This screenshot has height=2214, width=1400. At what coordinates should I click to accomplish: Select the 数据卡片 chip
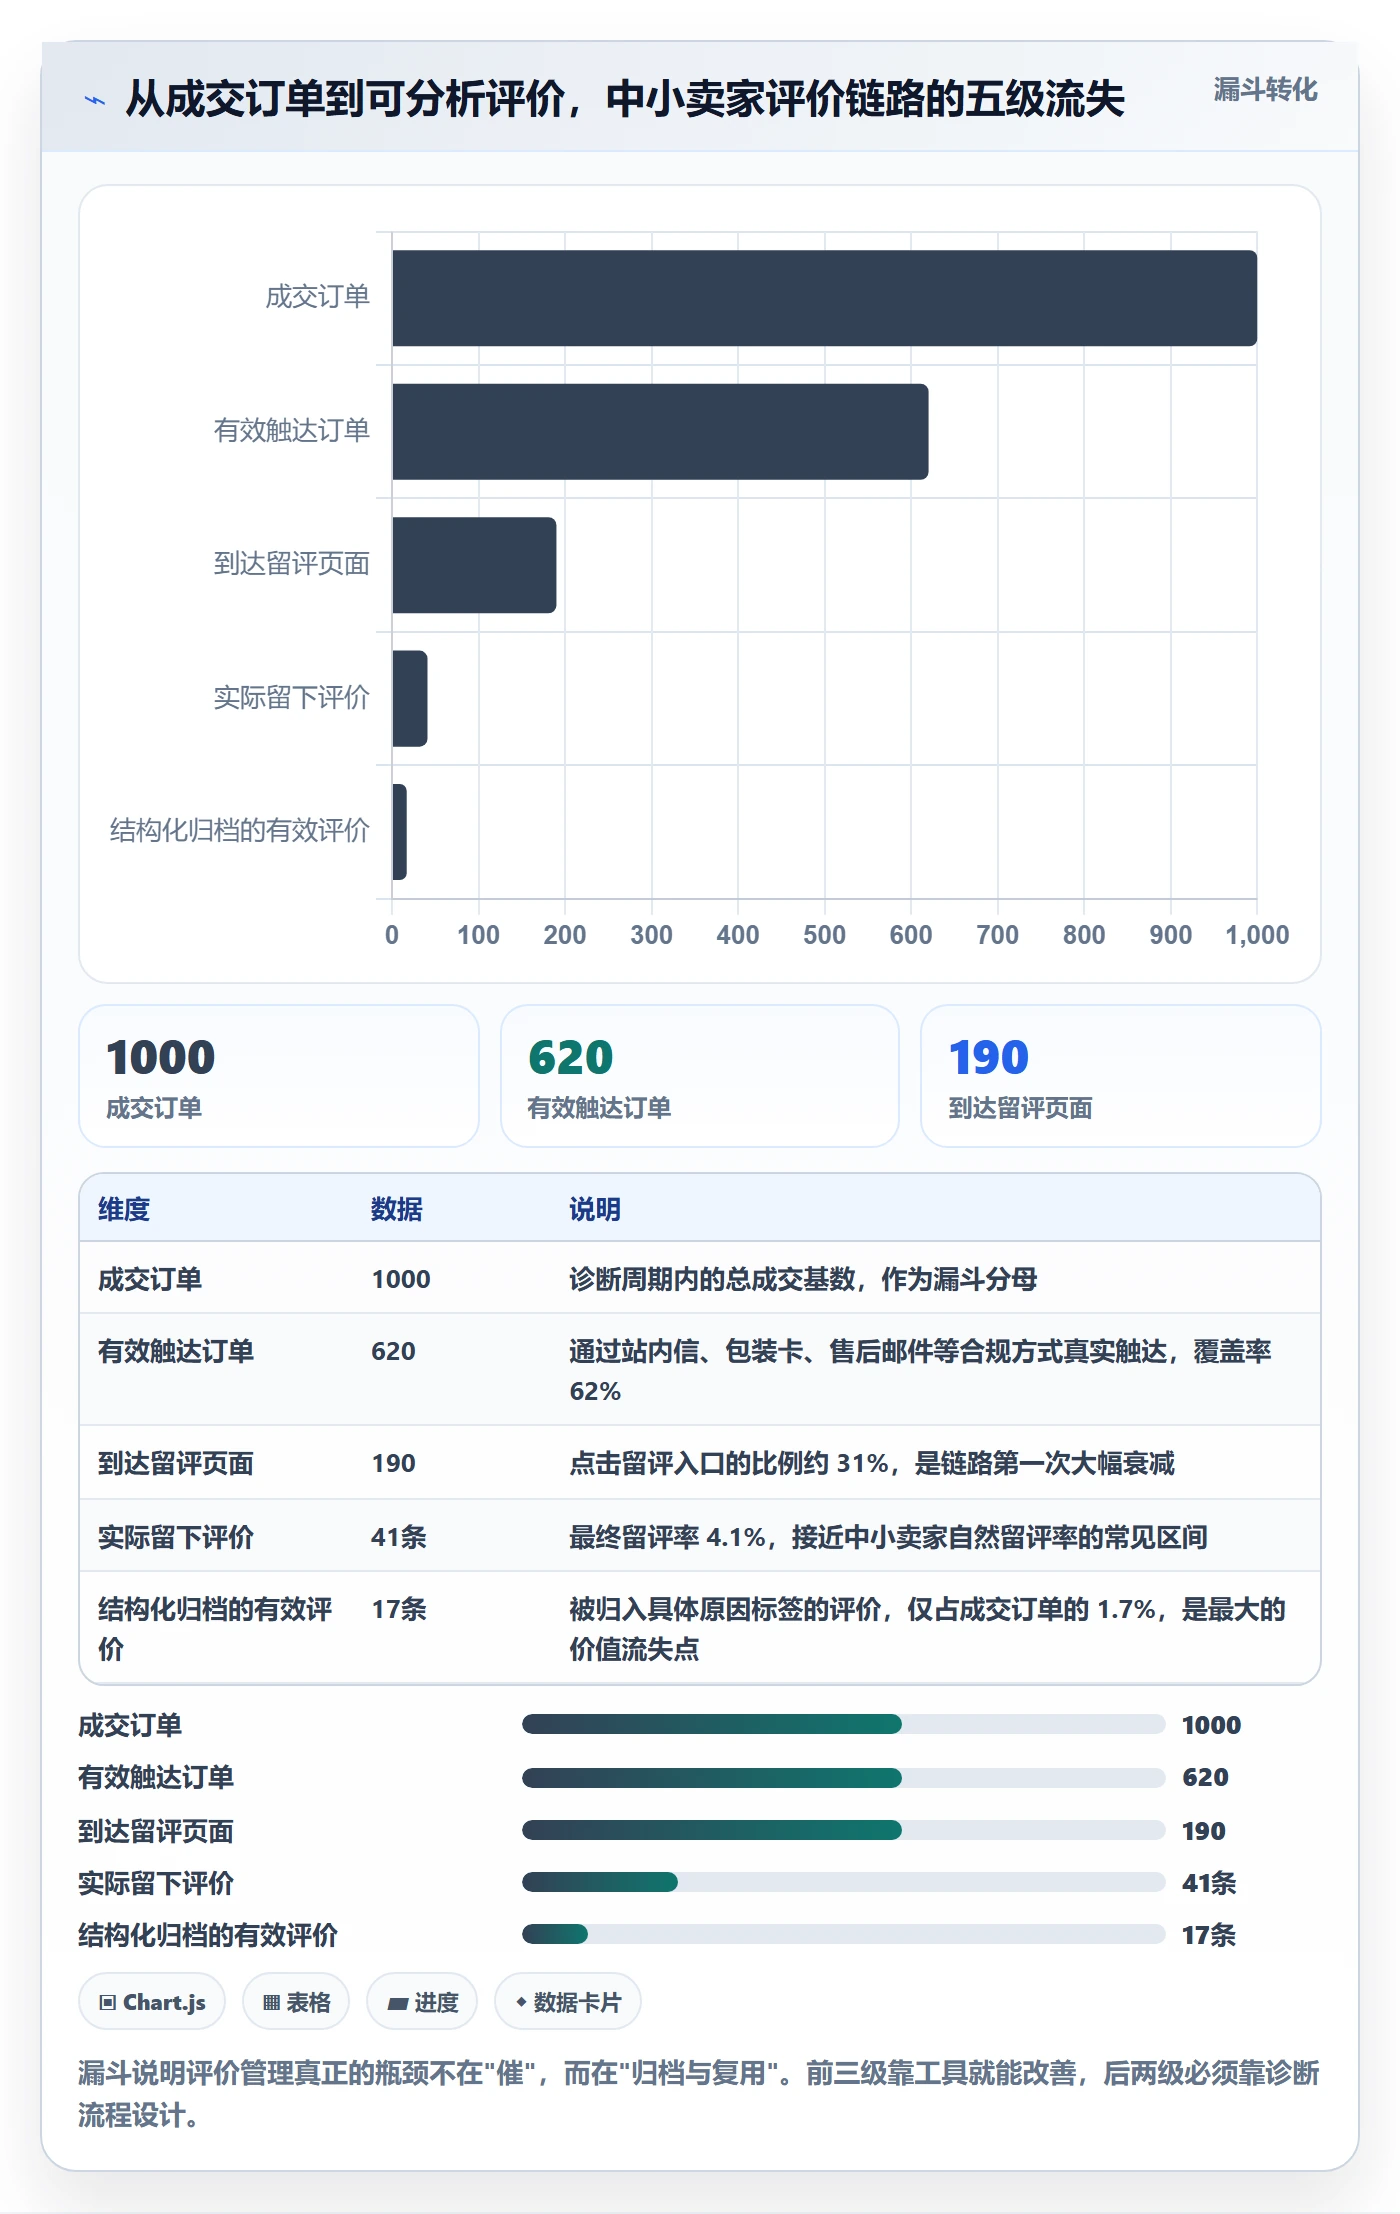coord(568,2002)
